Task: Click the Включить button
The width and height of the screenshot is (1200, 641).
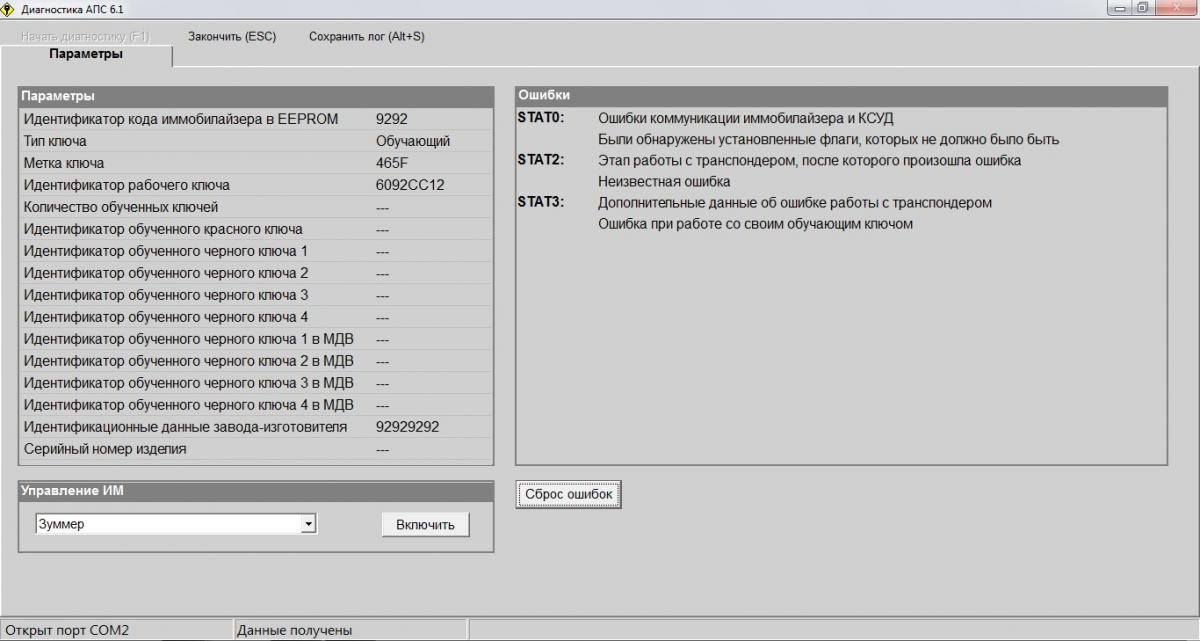Action: pyautogui.click(x=425, y=524)
